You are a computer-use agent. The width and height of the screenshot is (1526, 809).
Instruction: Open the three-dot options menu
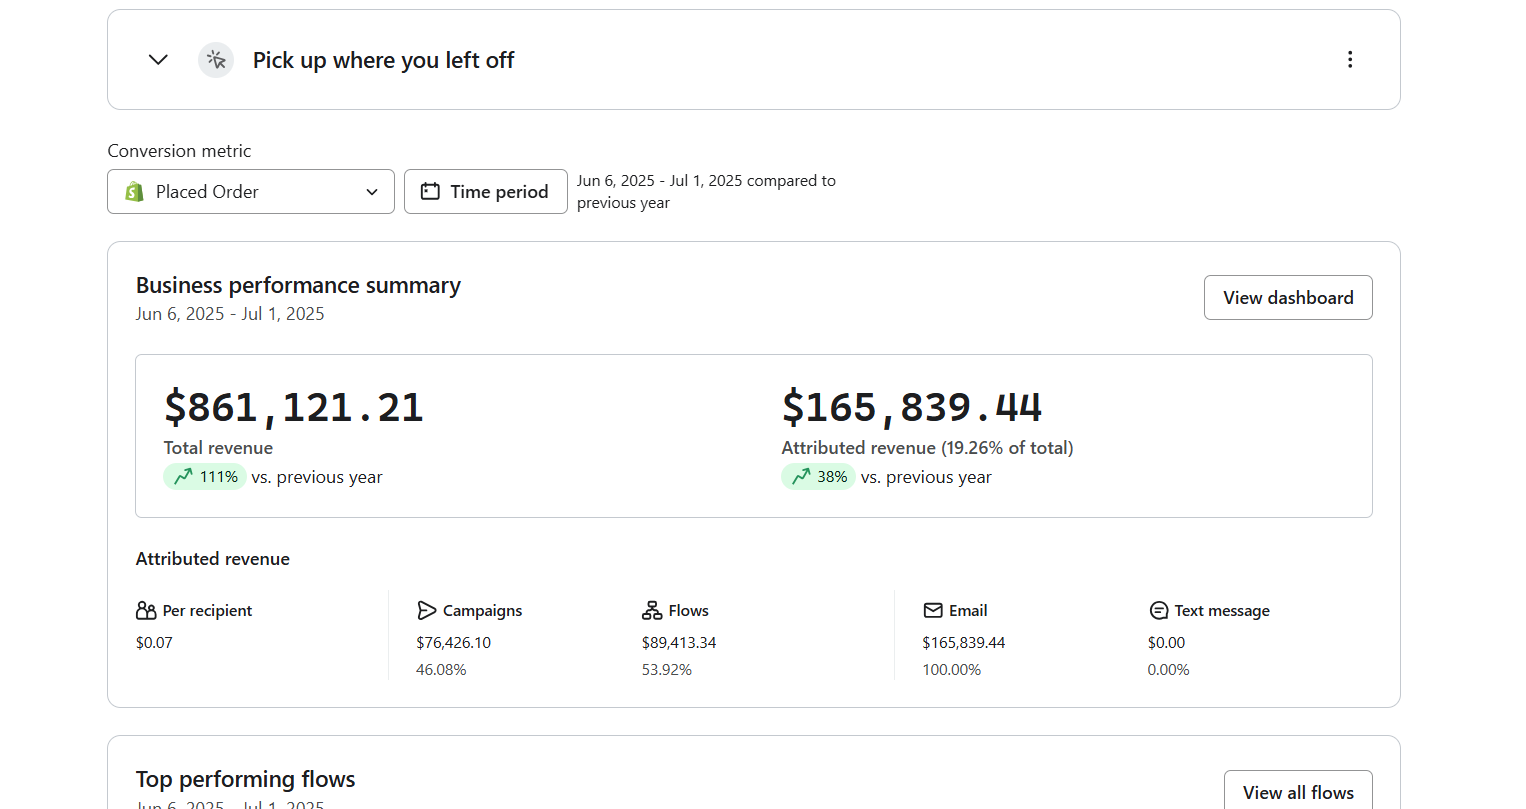pos(1350,60)
